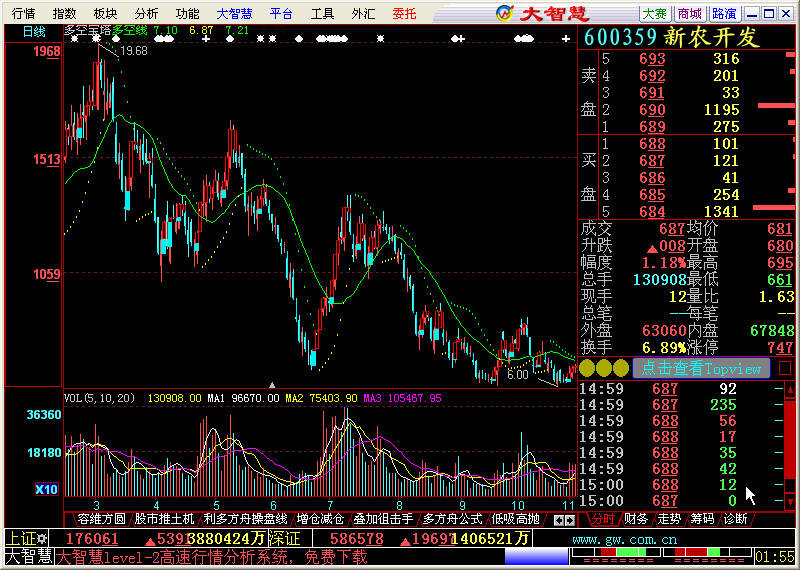
Task: Select the 低吸高抛 indicator tab
Action: pyautogui.click(x=515, y=519)
